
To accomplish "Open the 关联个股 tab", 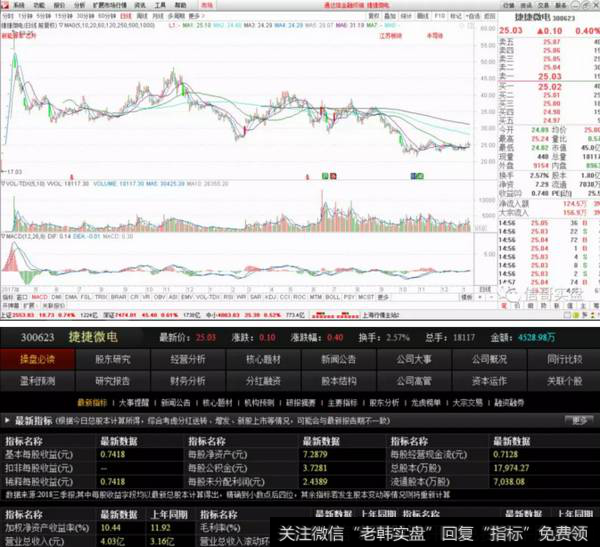I will point(564,381).
